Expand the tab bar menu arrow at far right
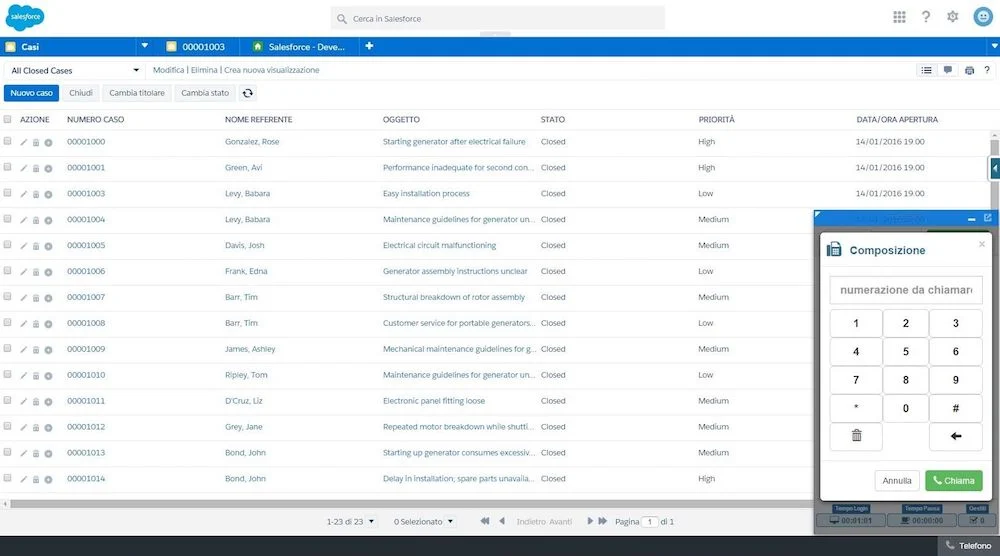Viewport: 1000px width, 556px height. point(994,46)
